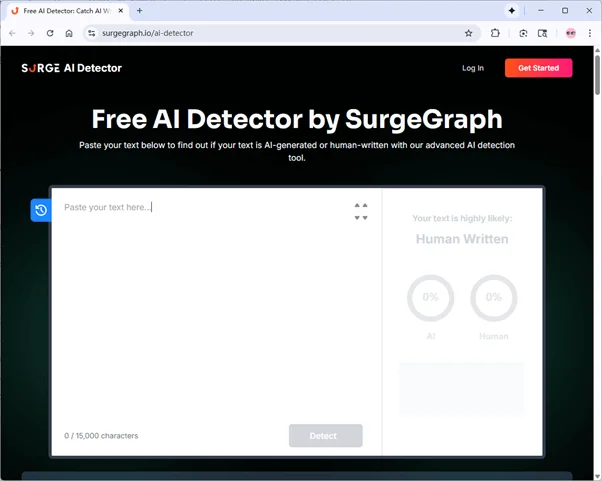Close the Free AI Detector tab
This screenshot has height=481, width=602.
click(x=121, y=11)
